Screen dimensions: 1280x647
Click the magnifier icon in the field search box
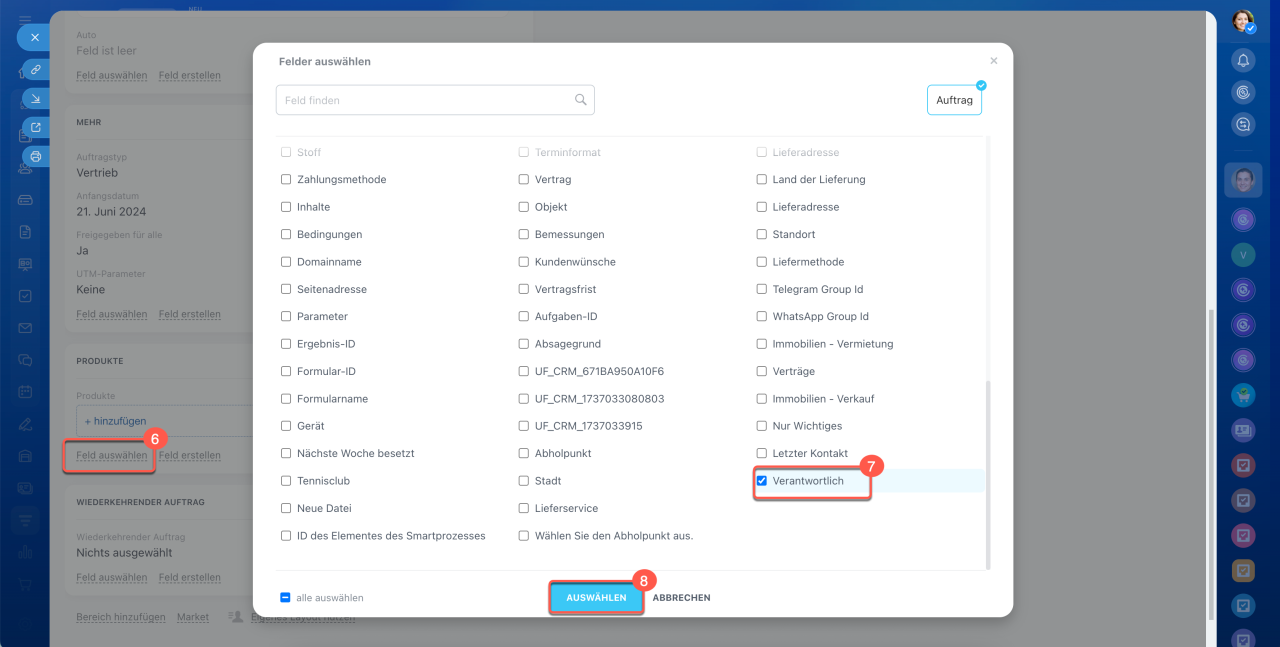580,100
